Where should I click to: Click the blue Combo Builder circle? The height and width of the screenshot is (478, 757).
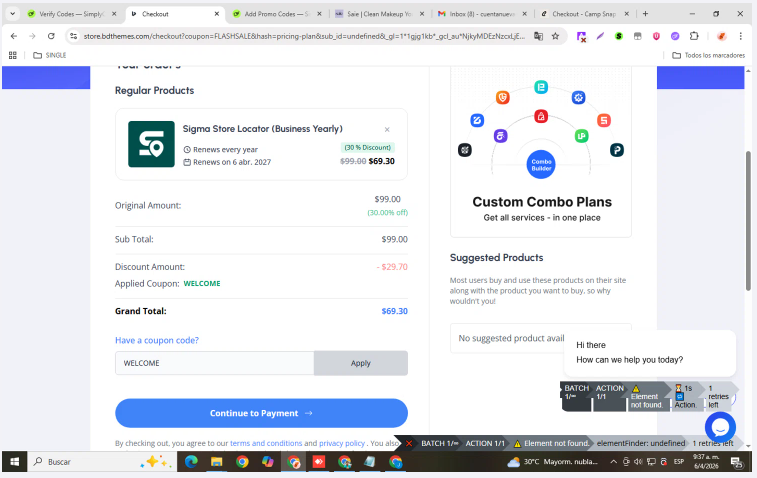pyautogui.click(x=540, y=164)
